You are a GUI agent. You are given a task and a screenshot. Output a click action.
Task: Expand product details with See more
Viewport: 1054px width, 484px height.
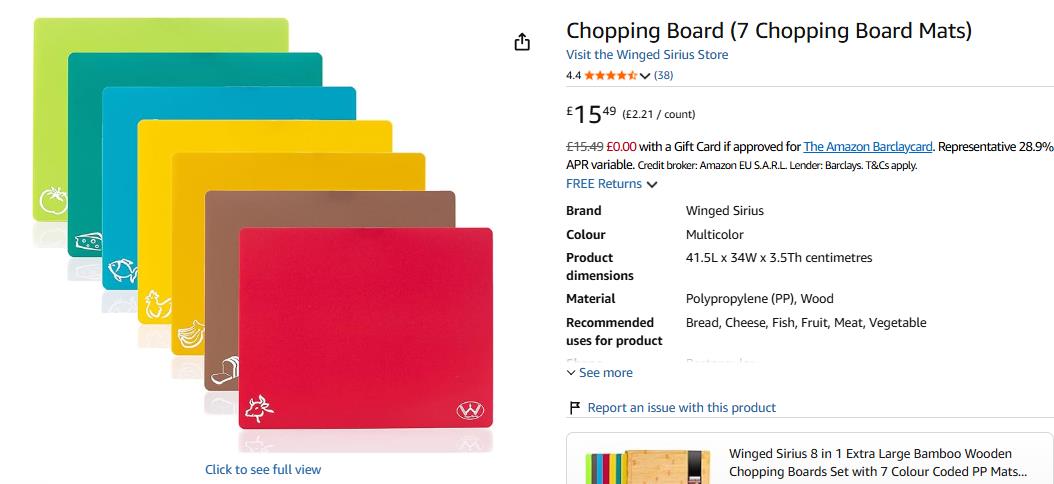click(x=600, y=372)
